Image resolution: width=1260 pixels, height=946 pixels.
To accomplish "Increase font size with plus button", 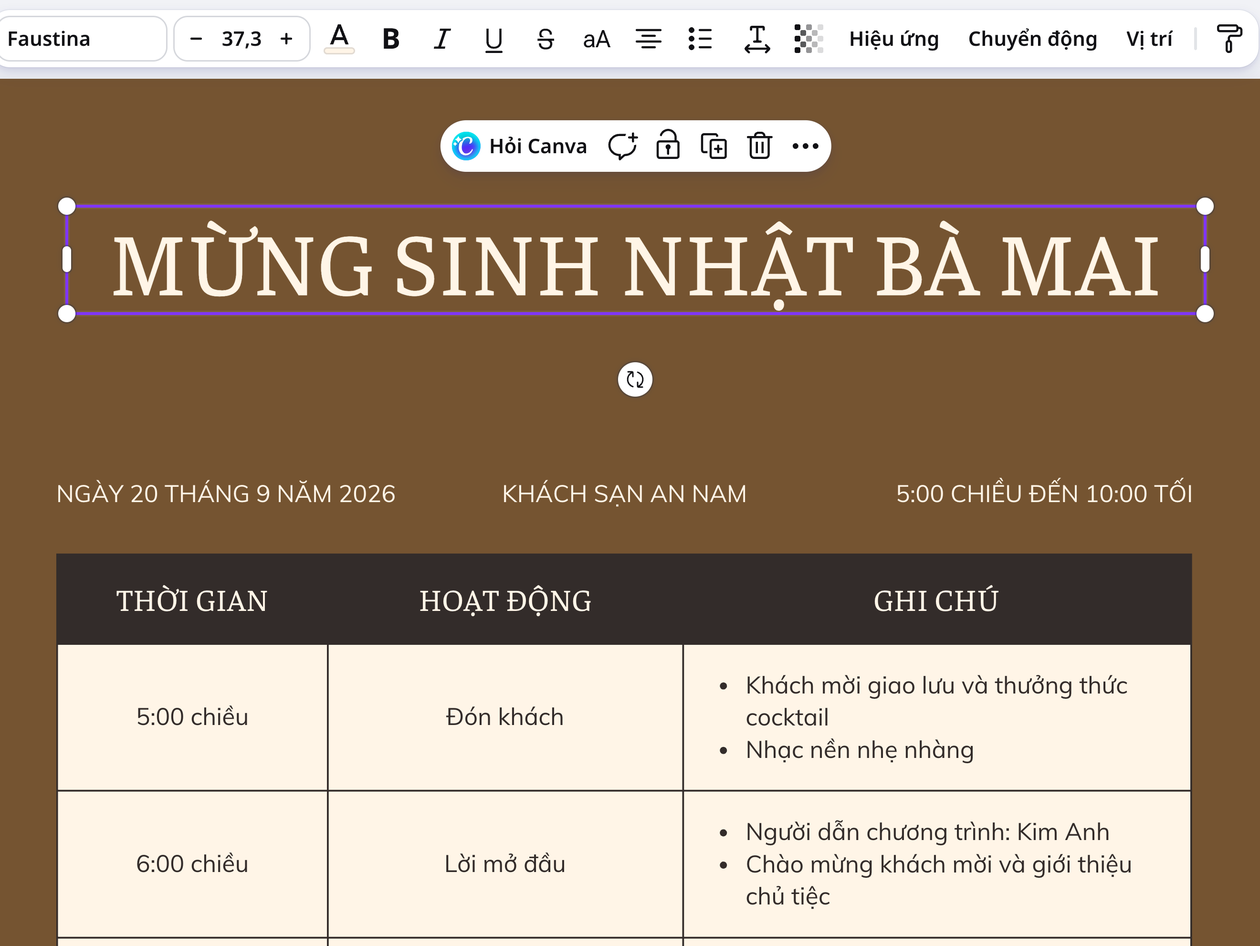I will 287,39.
